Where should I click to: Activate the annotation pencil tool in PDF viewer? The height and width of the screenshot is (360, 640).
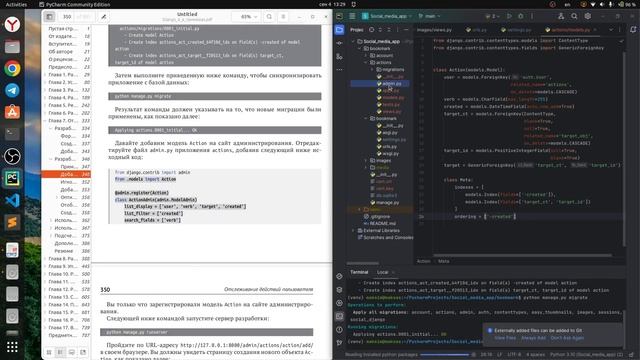tap(104, 17)
